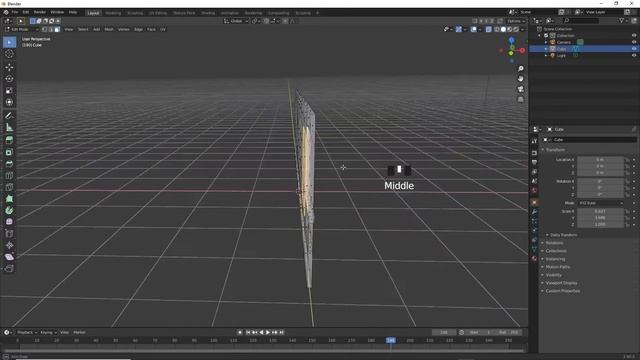Click the viewport zoom magnifier icon
This screenshot has height=360, width=640.
coord(520,69)
